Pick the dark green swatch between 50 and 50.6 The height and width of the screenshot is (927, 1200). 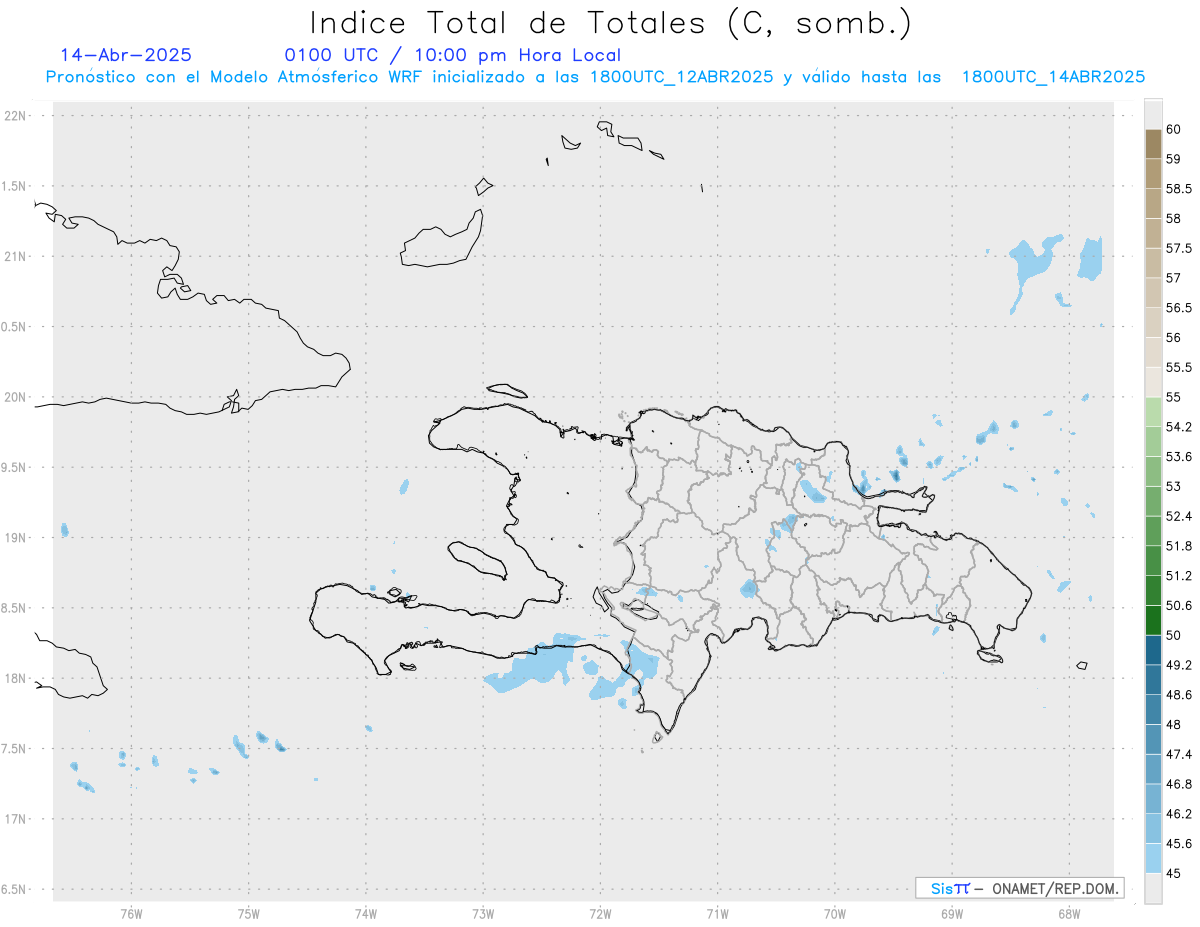[x=1153, y=620]
